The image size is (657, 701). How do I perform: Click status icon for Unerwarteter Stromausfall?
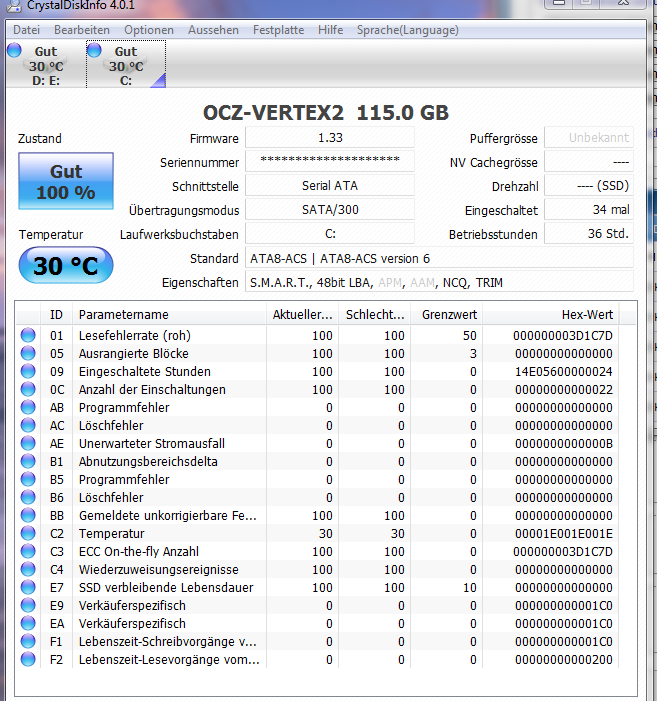(28, 443)
